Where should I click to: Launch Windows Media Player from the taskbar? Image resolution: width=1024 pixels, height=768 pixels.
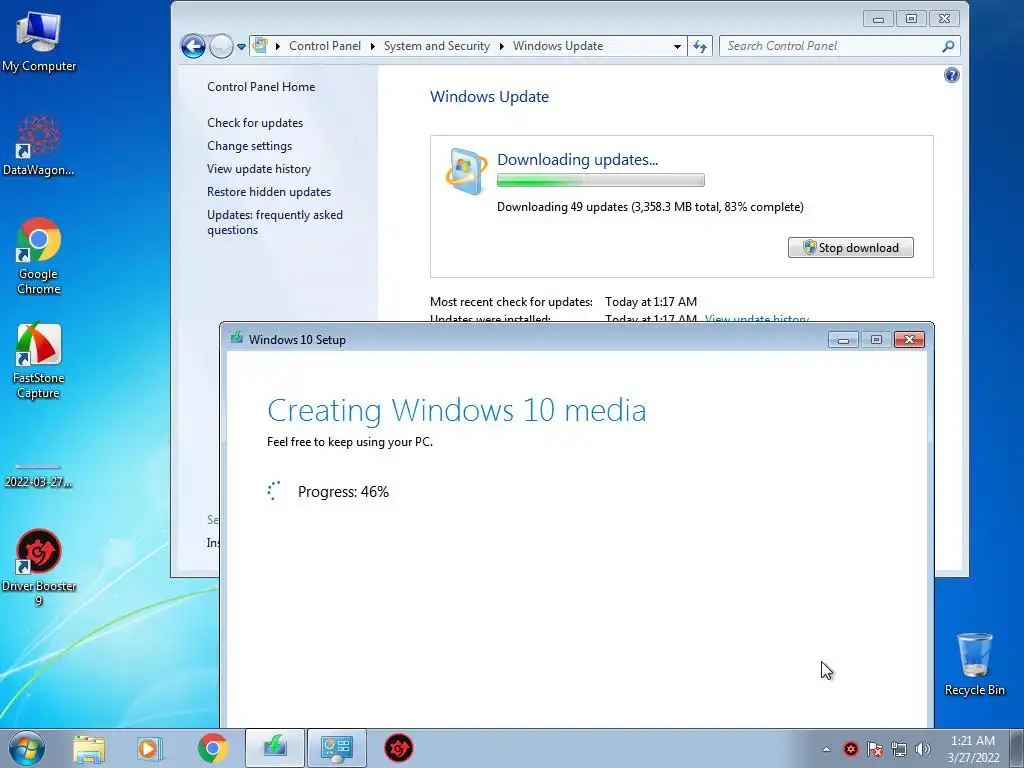click(149, 748)
